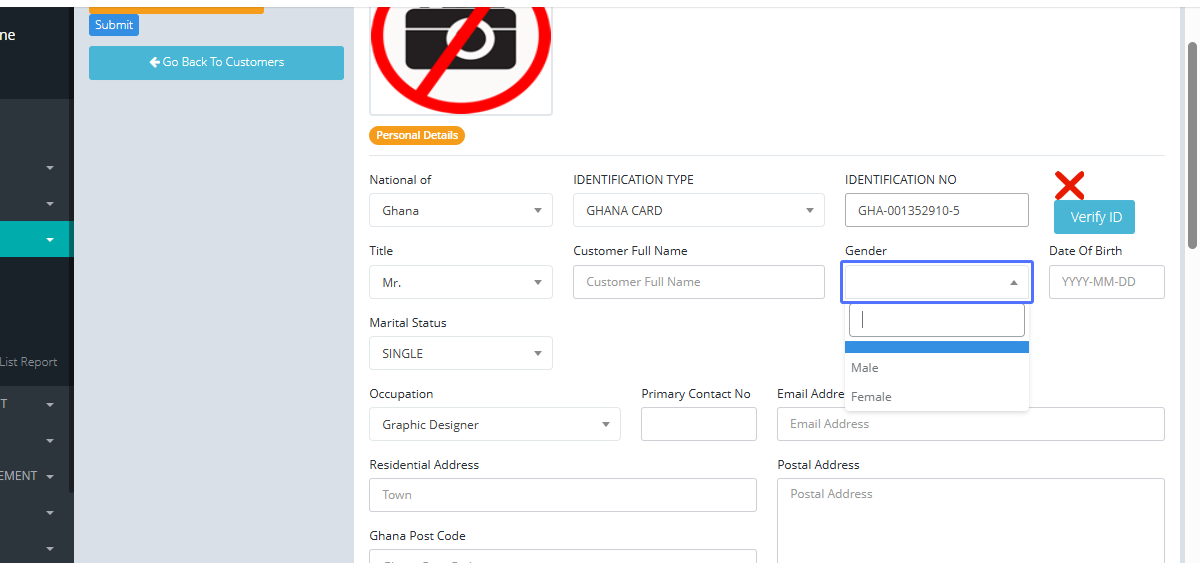Select the blank highlighted Gender option
This screenshot has width=1200, height=563.
click(x=936, y=347)
